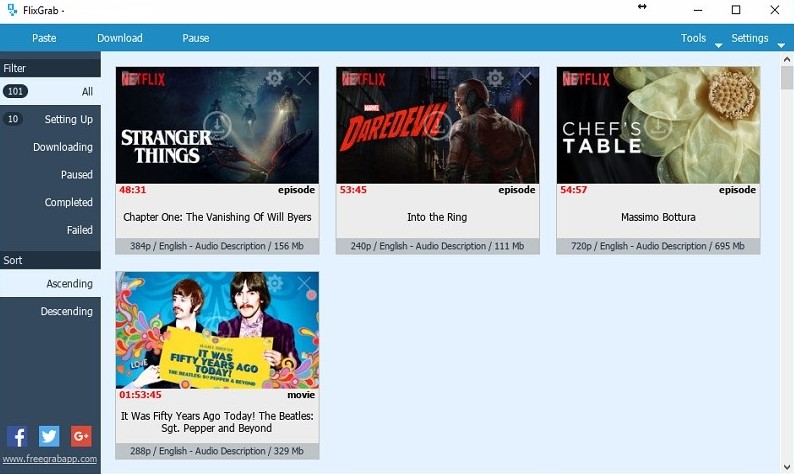This screenshot has width=794, height=474.
Task: Filter by Paused status
Action: [x=50, y=174]
